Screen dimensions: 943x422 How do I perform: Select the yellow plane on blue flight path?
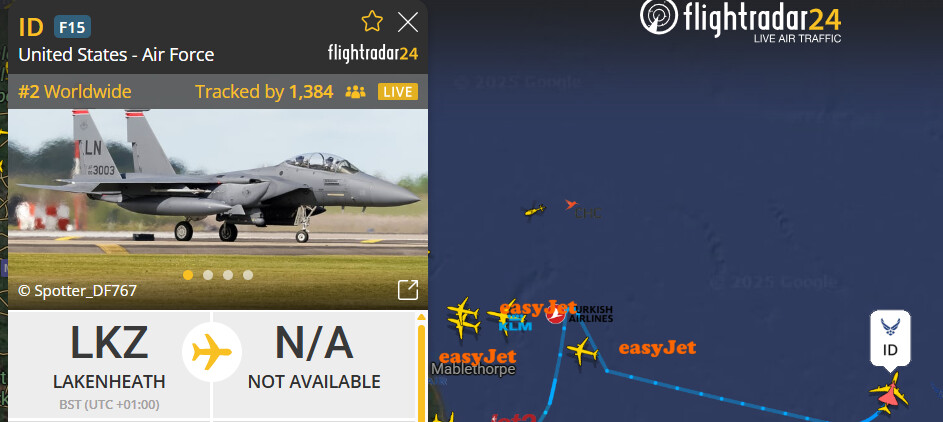click(582, 350)
